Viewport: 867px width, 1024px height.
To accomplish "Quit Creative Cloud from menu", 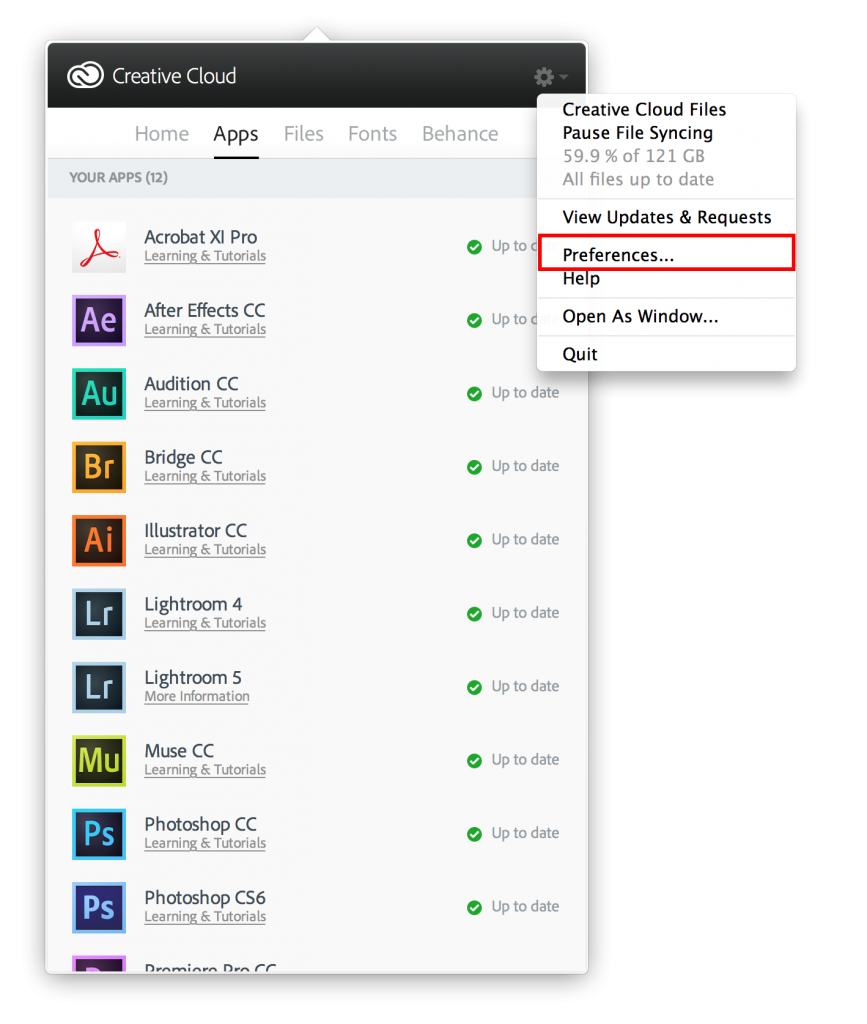I will coord(580,355).
